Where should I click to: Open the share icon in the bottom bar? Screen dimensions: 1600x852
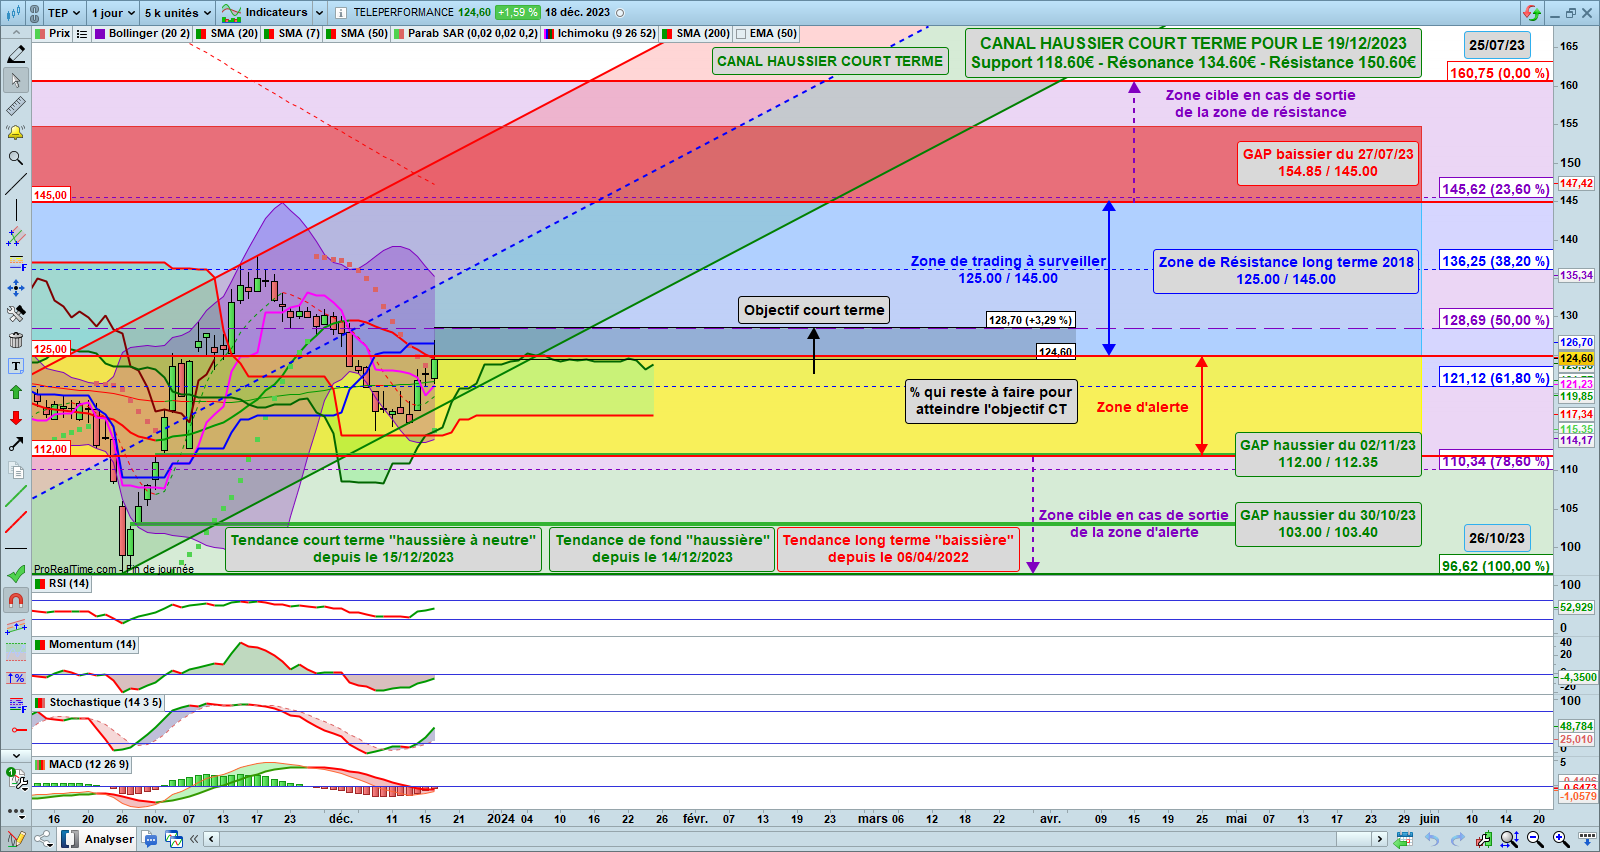tap(44, 839)
